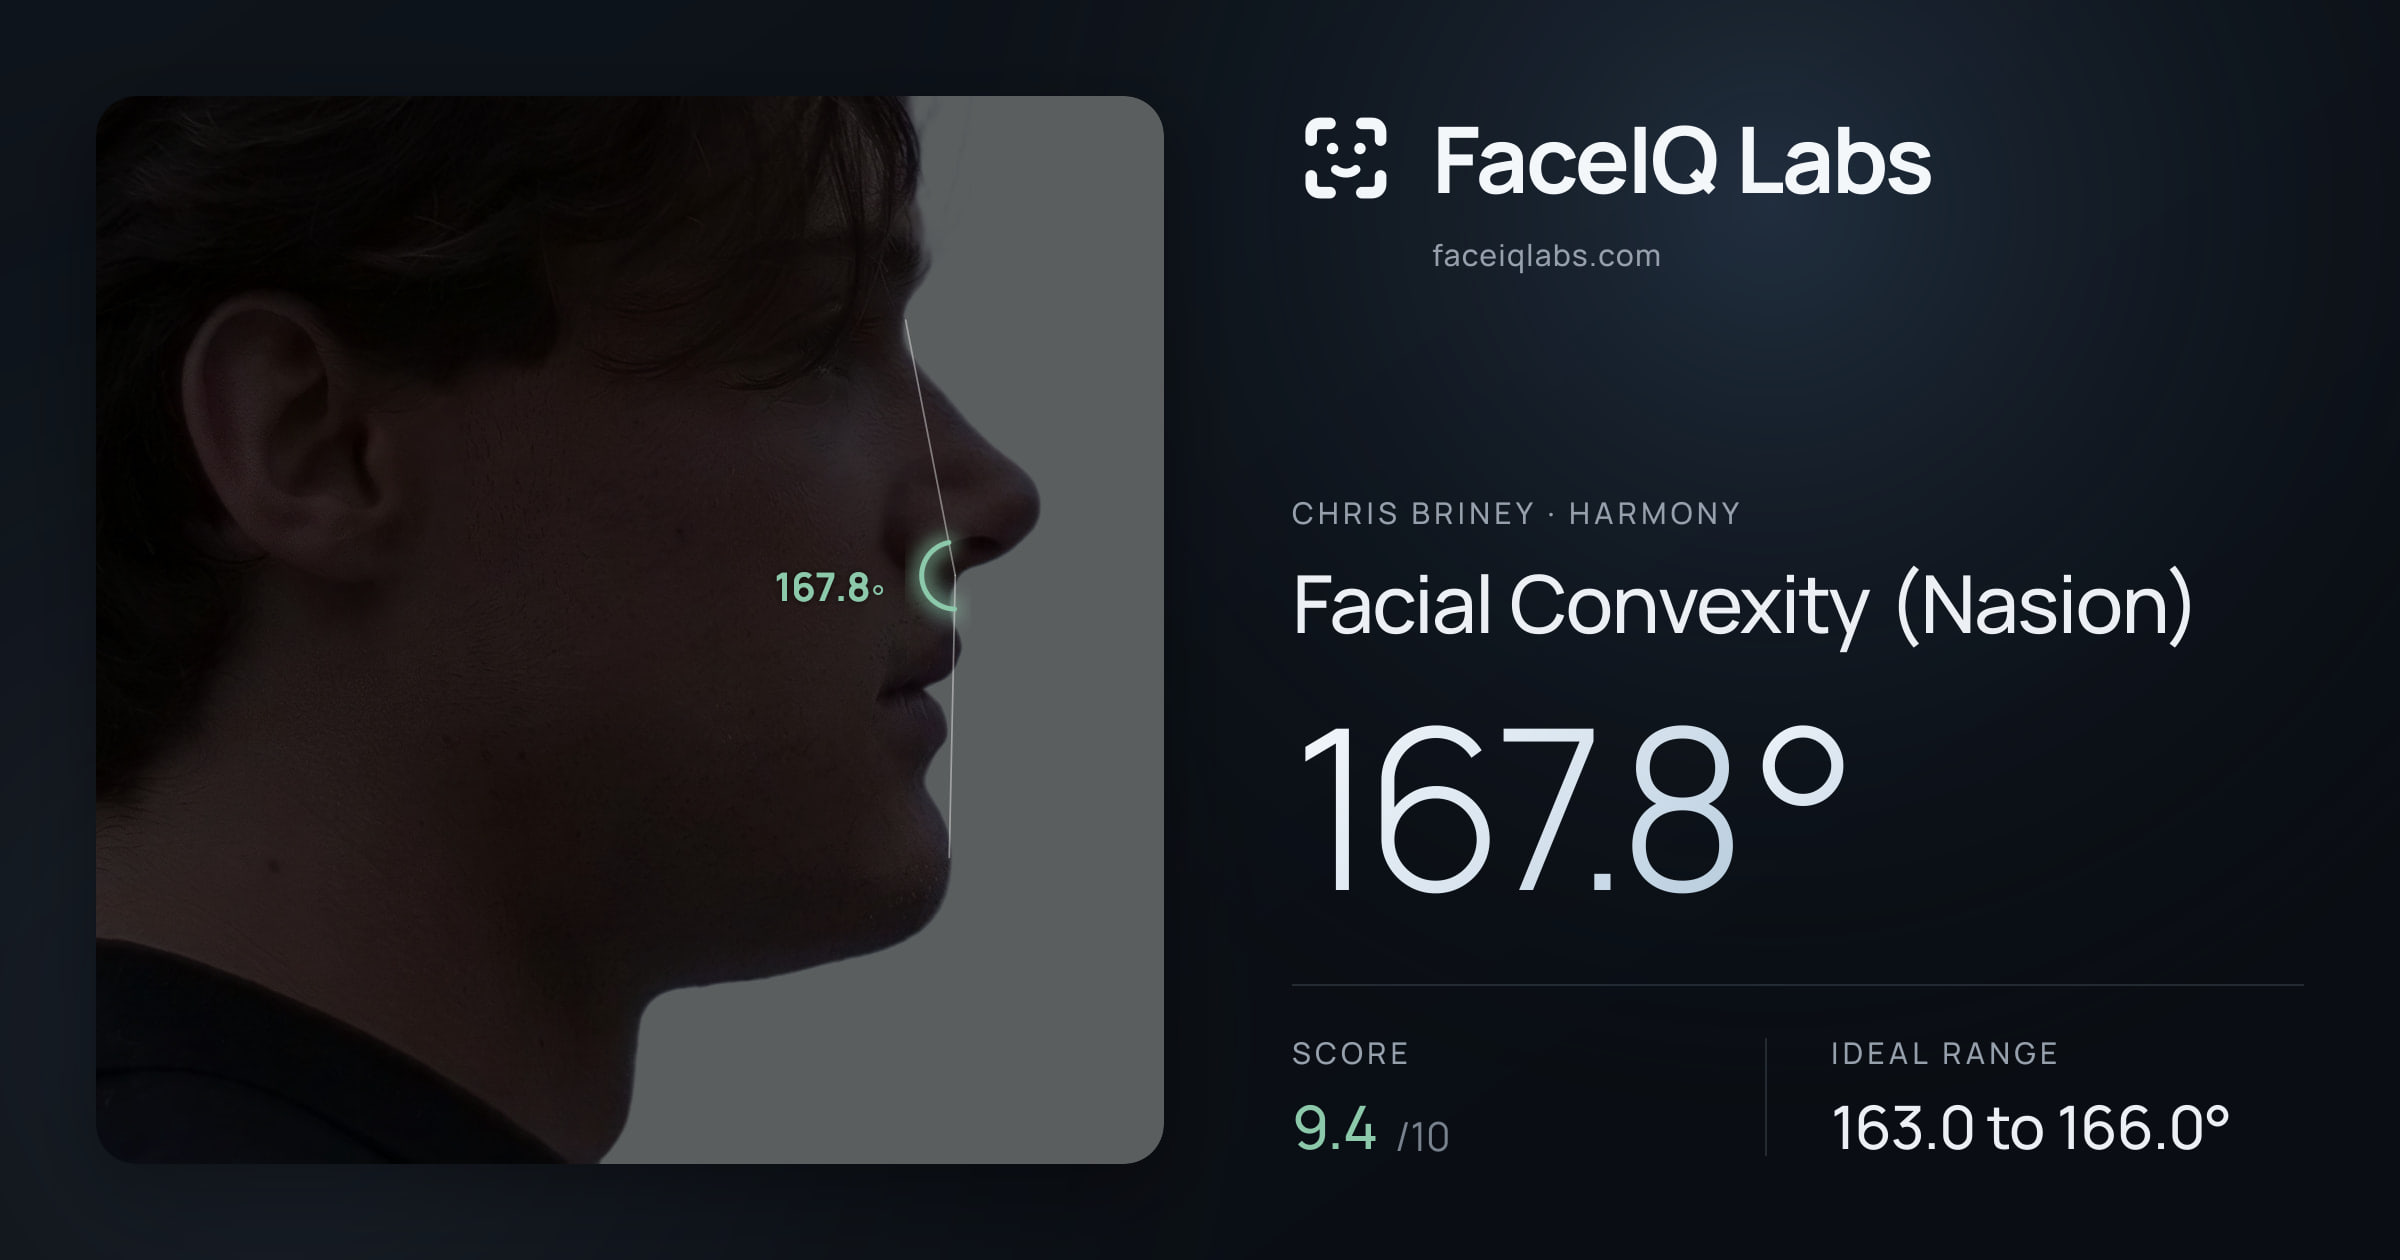The width and height of the screenshot is (2400, 1260).
Task: Click the FaceIQ Labs face-scan logo icon
Action: 1345,158
